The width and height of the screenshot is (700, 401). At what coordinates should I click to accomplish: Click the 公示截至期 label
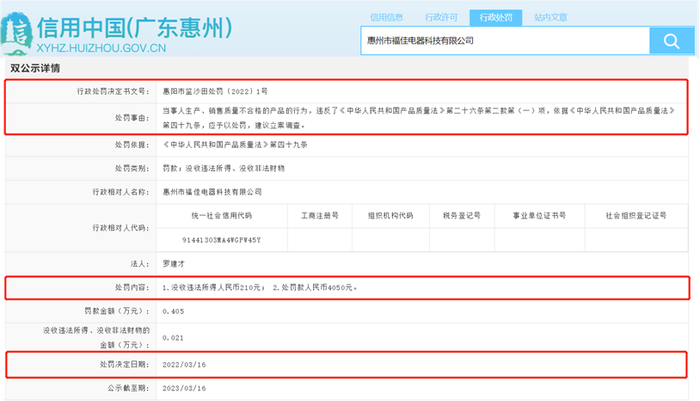(128, 388)
